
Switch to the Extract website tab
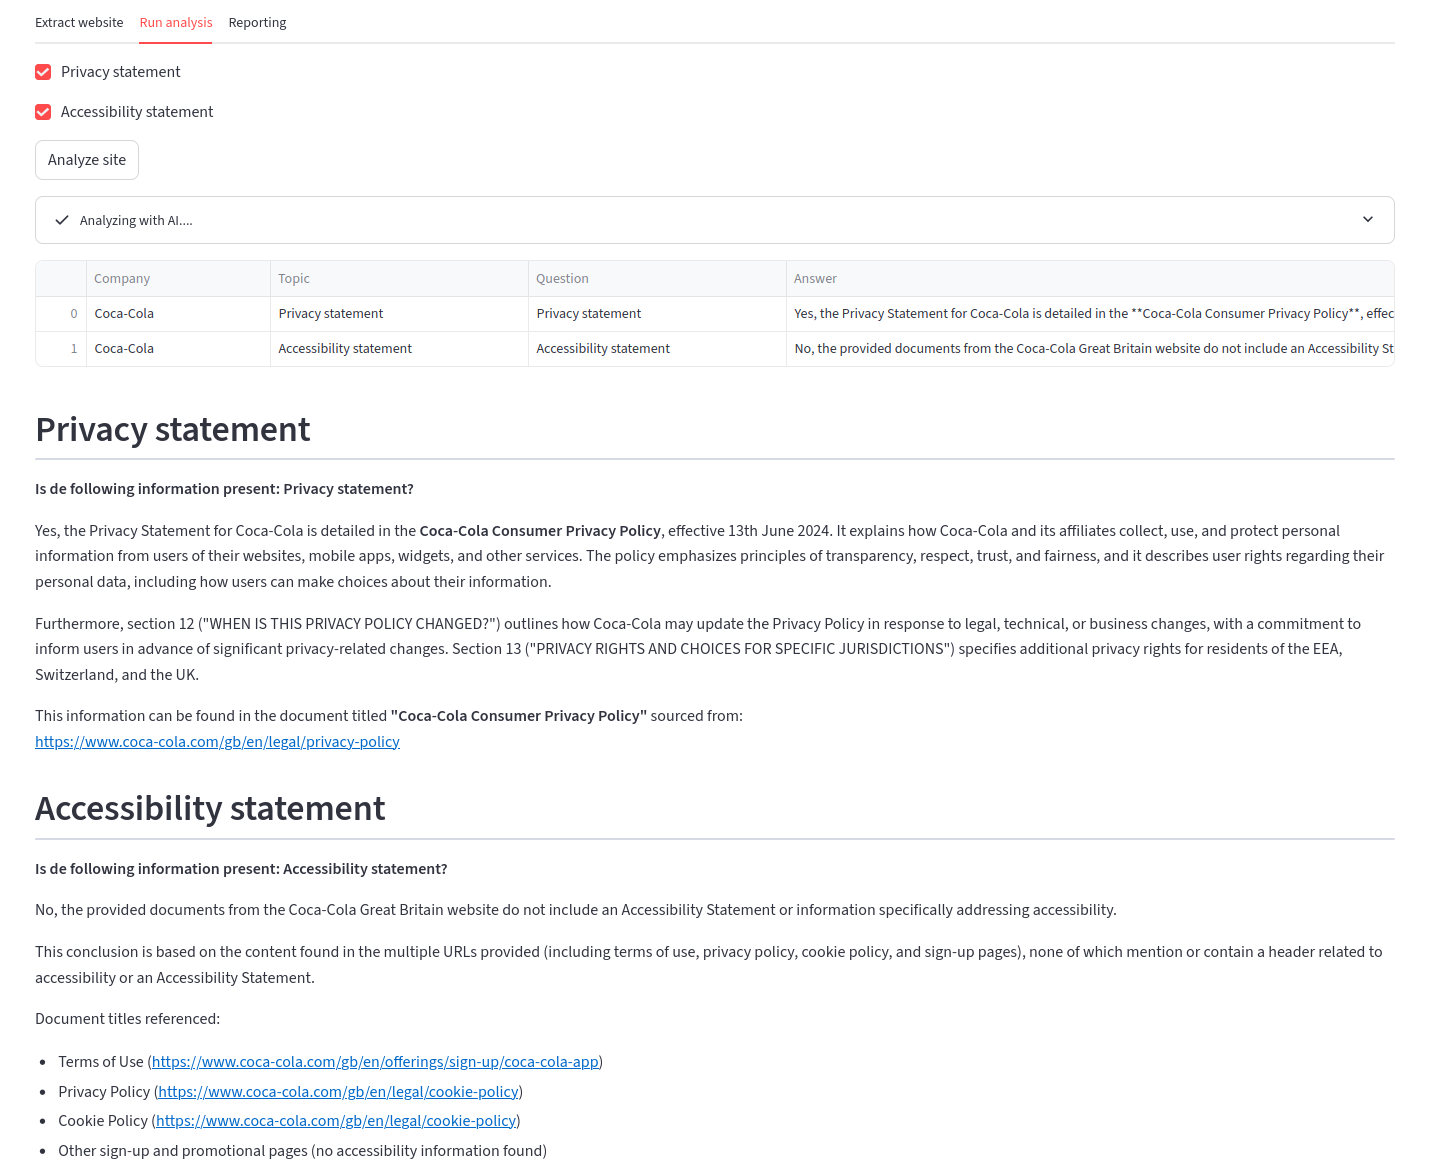pyautogui.click(x=79, y=22)
